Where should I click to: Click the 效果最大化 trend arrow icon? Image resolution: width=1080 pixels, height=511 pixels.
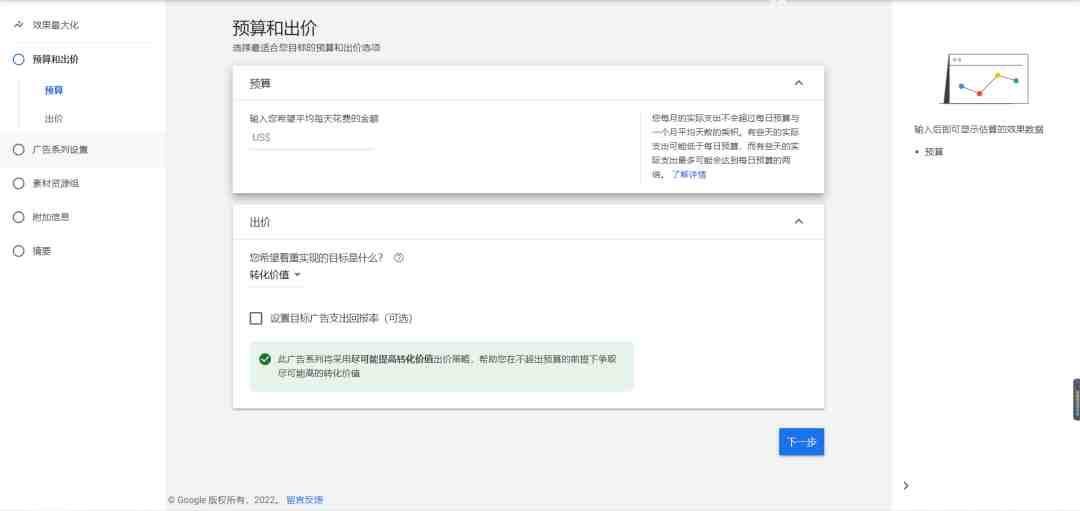(19, 25)
